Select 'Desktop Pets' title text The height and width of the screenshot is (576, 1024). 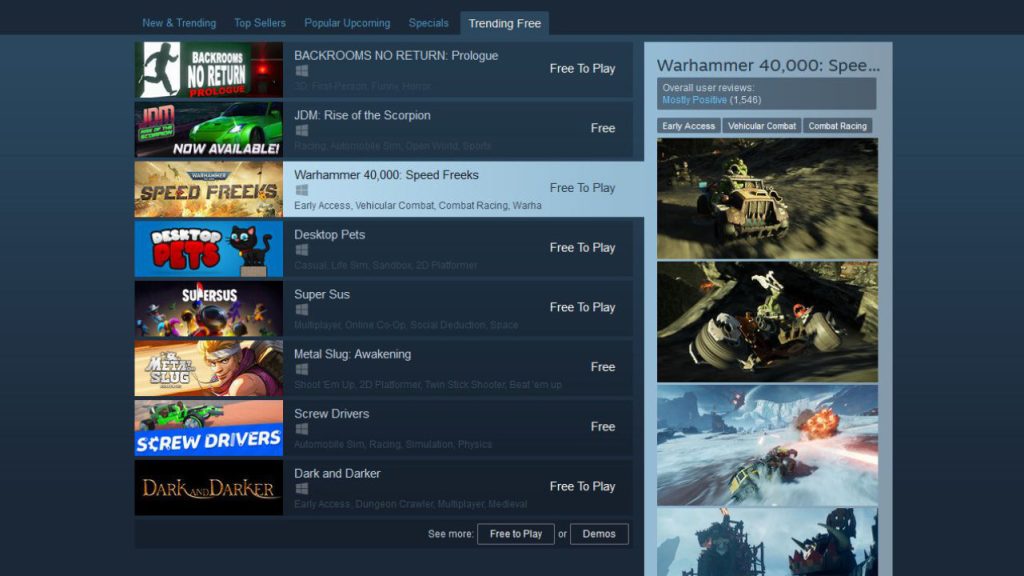click(329, 234)
